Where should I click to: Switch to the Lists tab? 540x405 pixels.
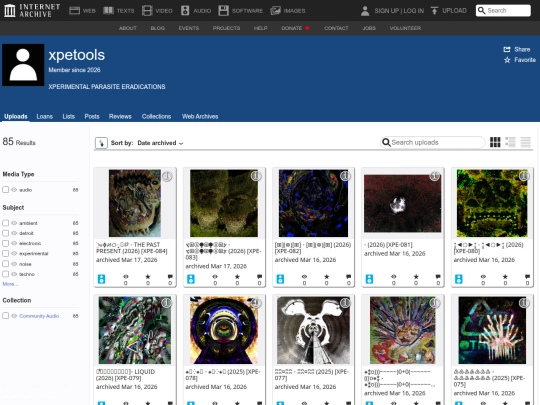pyautogui.click(x=69, y=116)
